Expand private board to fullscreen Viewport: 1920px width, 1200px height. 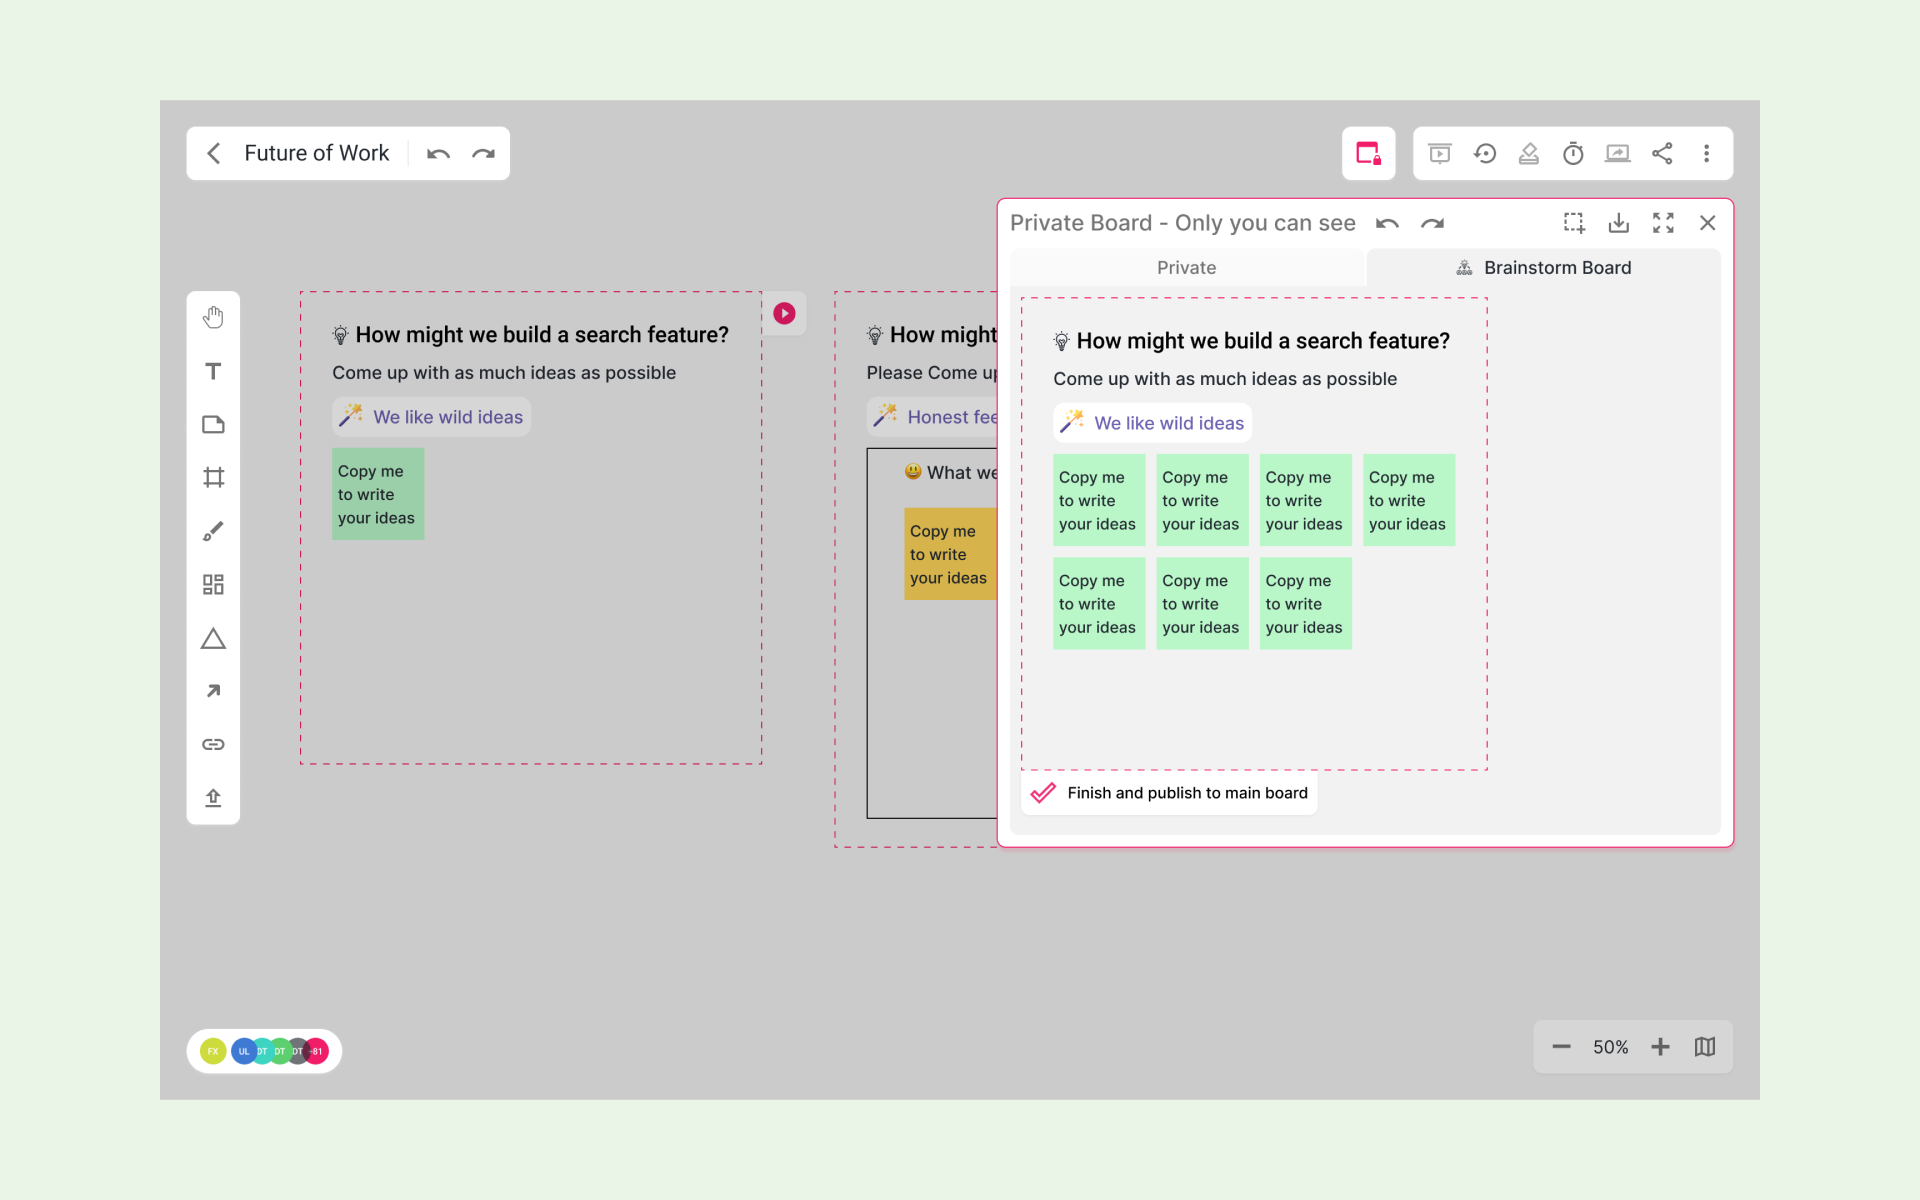pos(1663,223)
